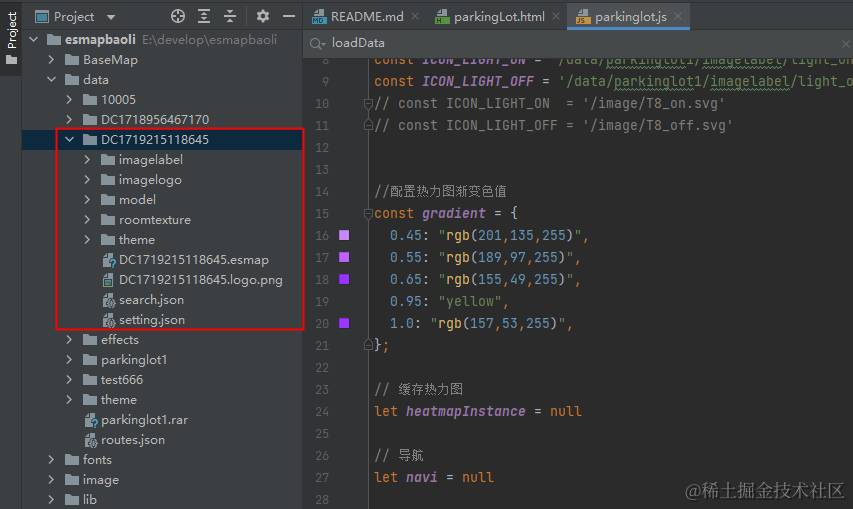Click the parkinglot1.rar file icon
This screenshot has width=853, height=509.
click(91, 420)
